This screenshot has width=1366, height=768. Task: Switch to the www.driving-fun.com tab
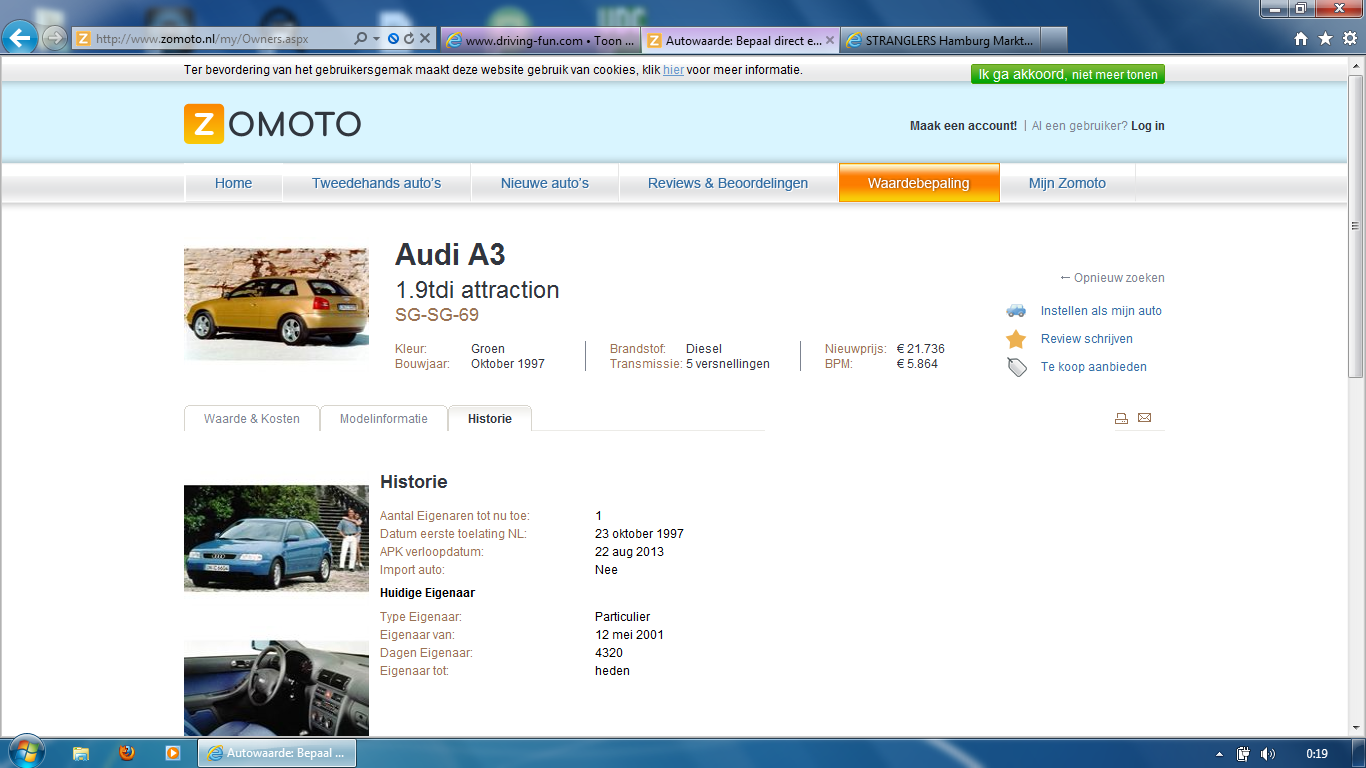pyautogui.click(x=539, y=40)
